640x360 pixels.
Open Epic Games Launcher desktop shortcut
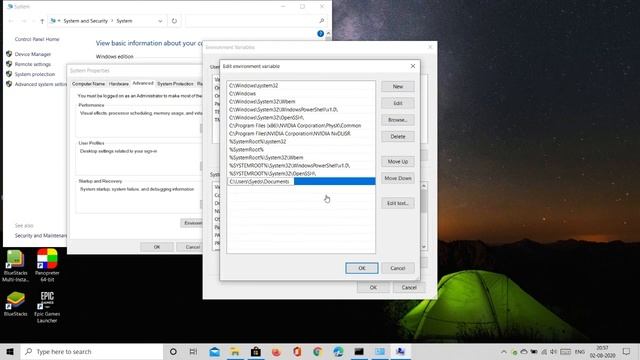(47, 307)
